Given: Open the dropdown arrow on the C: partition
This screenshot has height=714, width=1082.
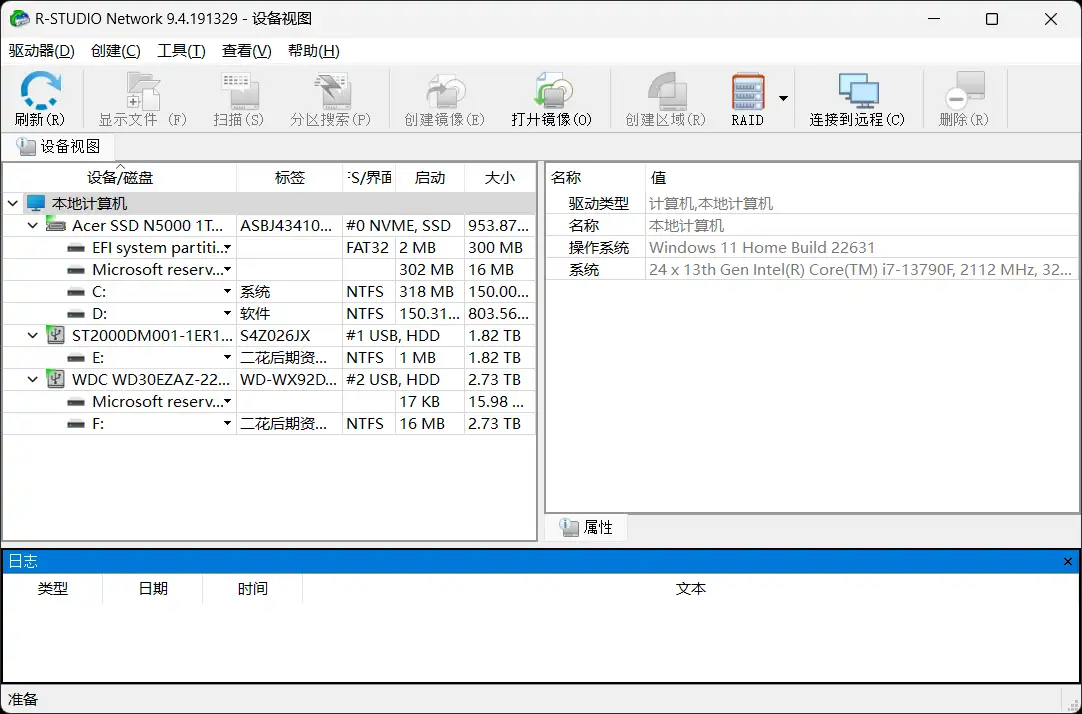Looking at the screenshot, I should (229, 291).
